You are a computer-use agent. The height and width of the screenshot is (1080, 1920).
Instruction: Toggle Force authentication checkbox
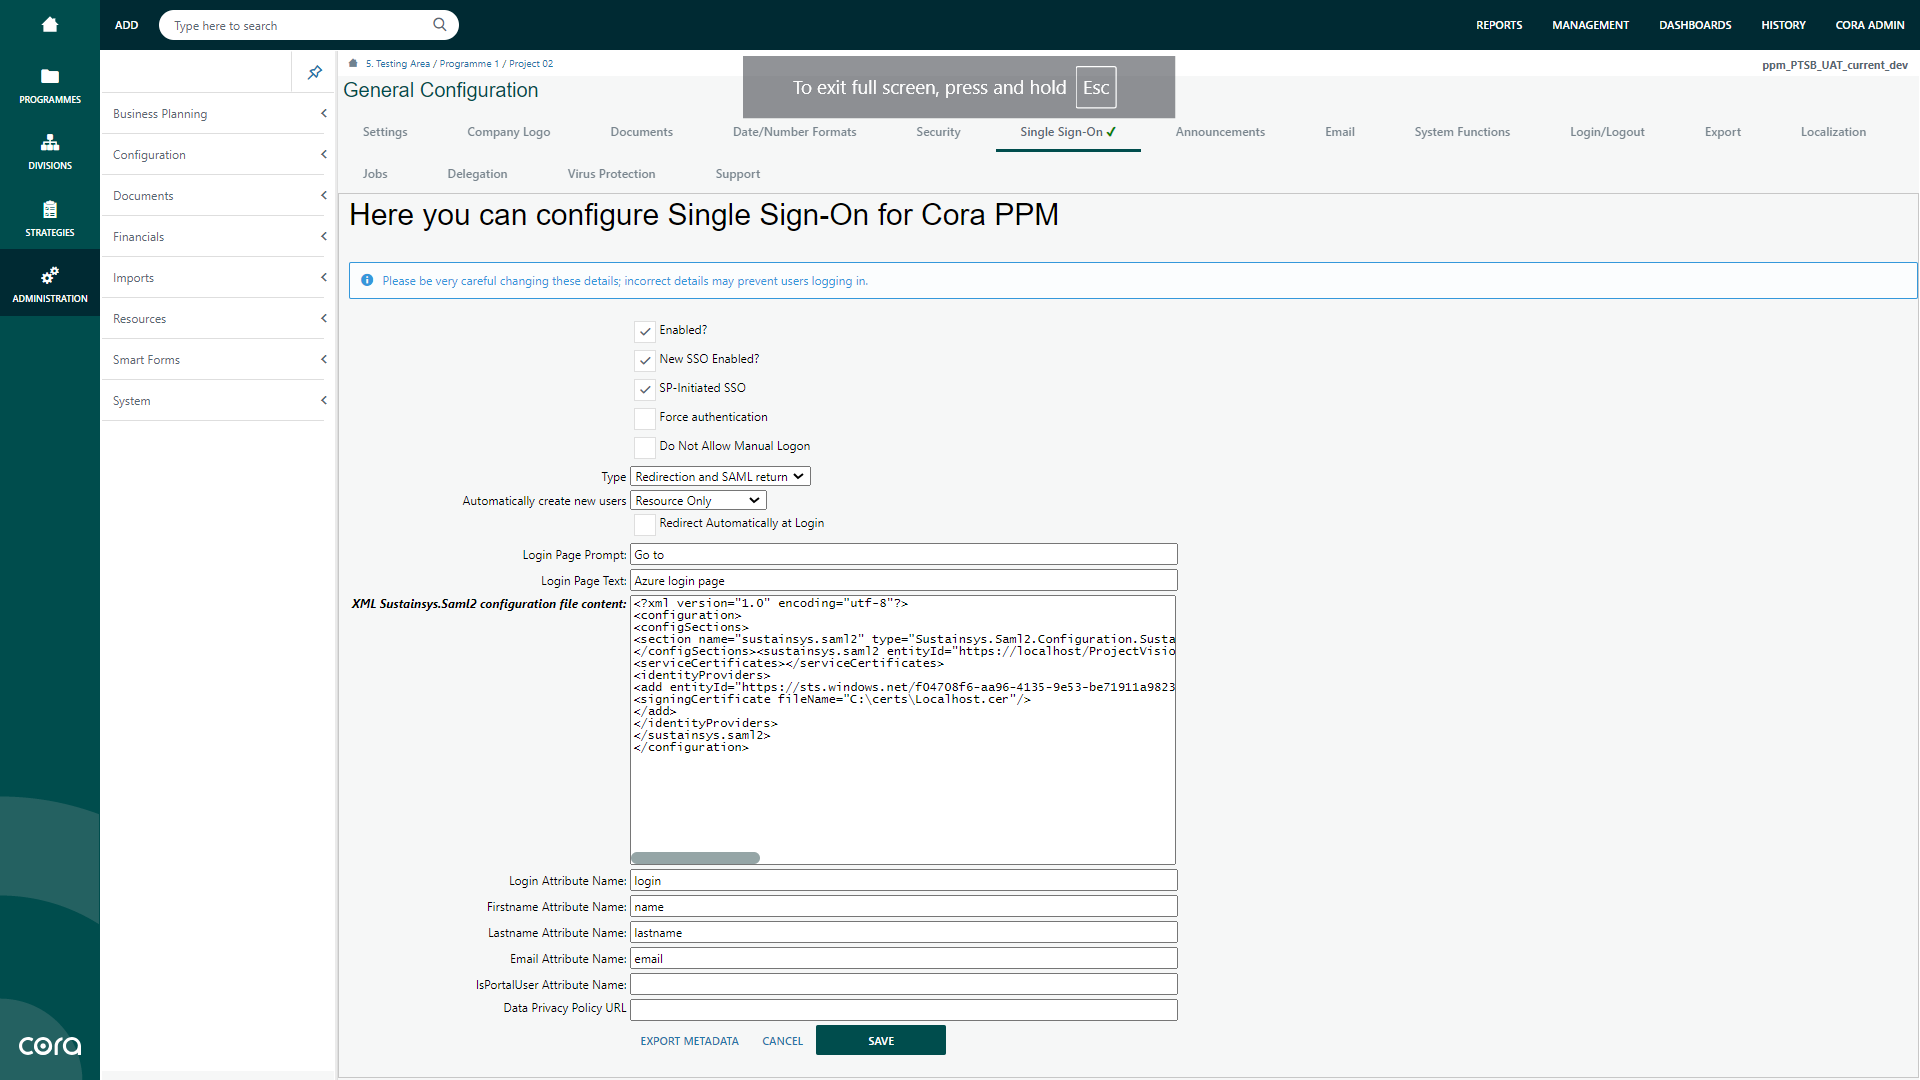tap(645, 418)
